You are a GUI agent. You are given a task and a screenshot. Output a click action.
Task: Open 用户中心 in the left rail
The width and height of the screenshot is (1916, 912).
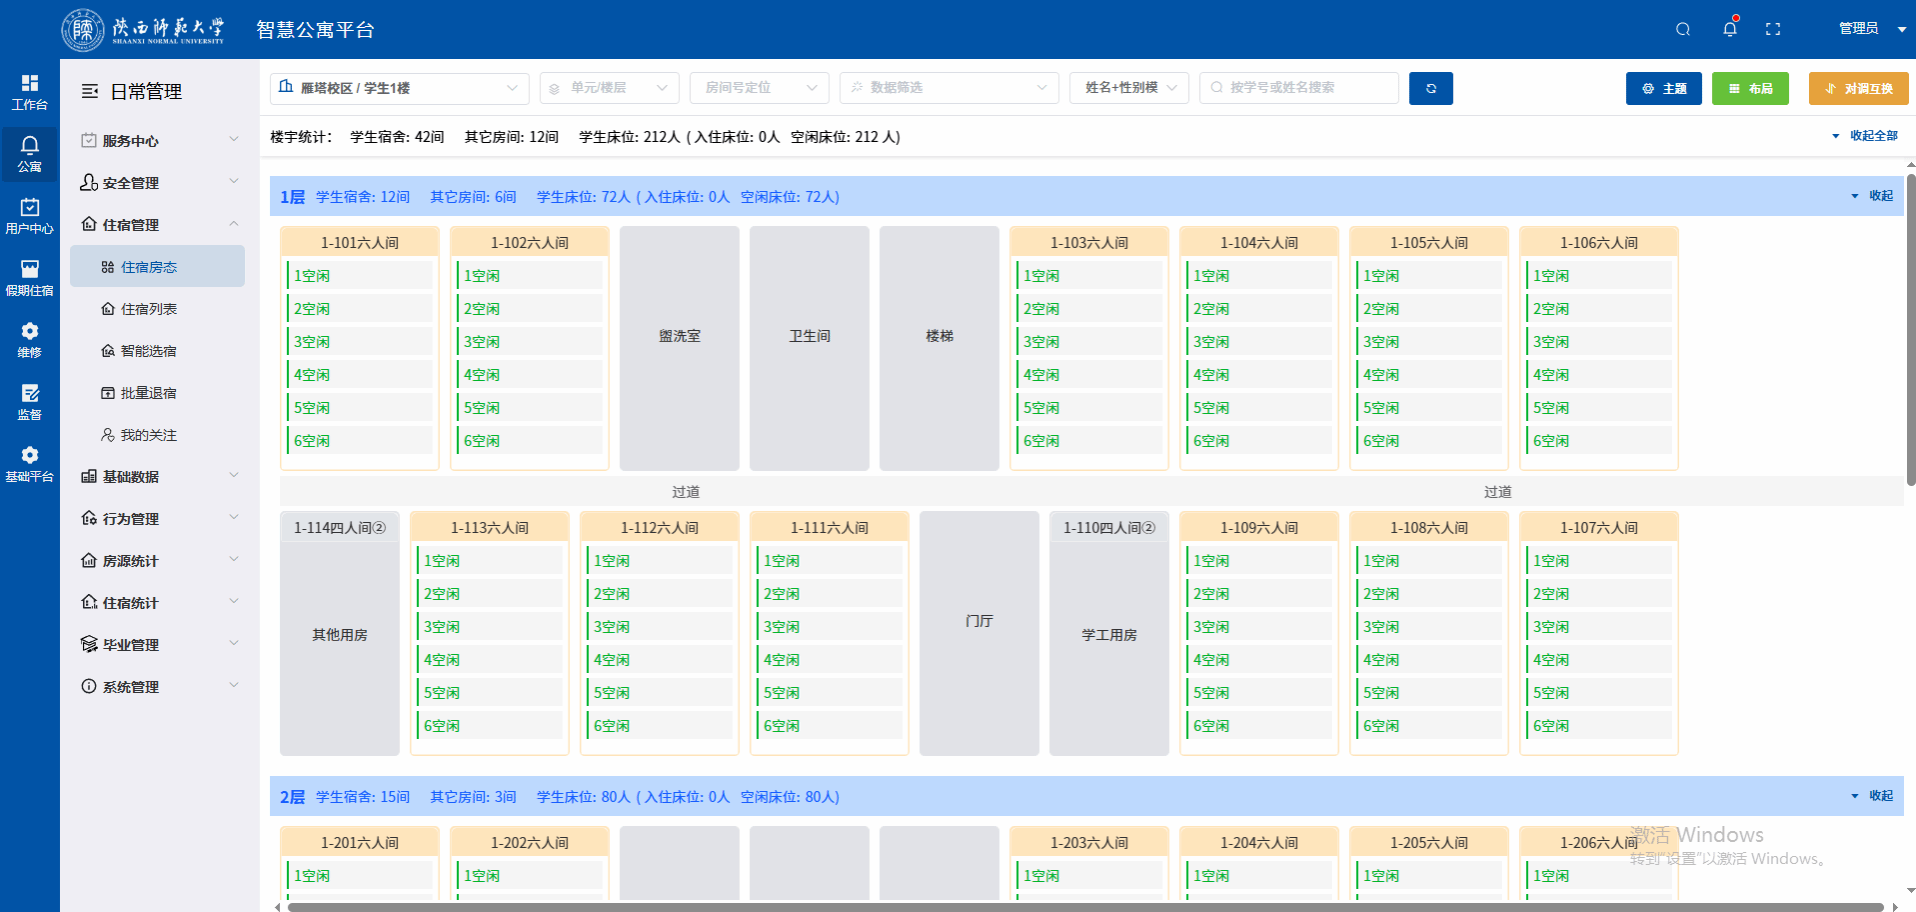pyautogui.click(x=29, y=216)
